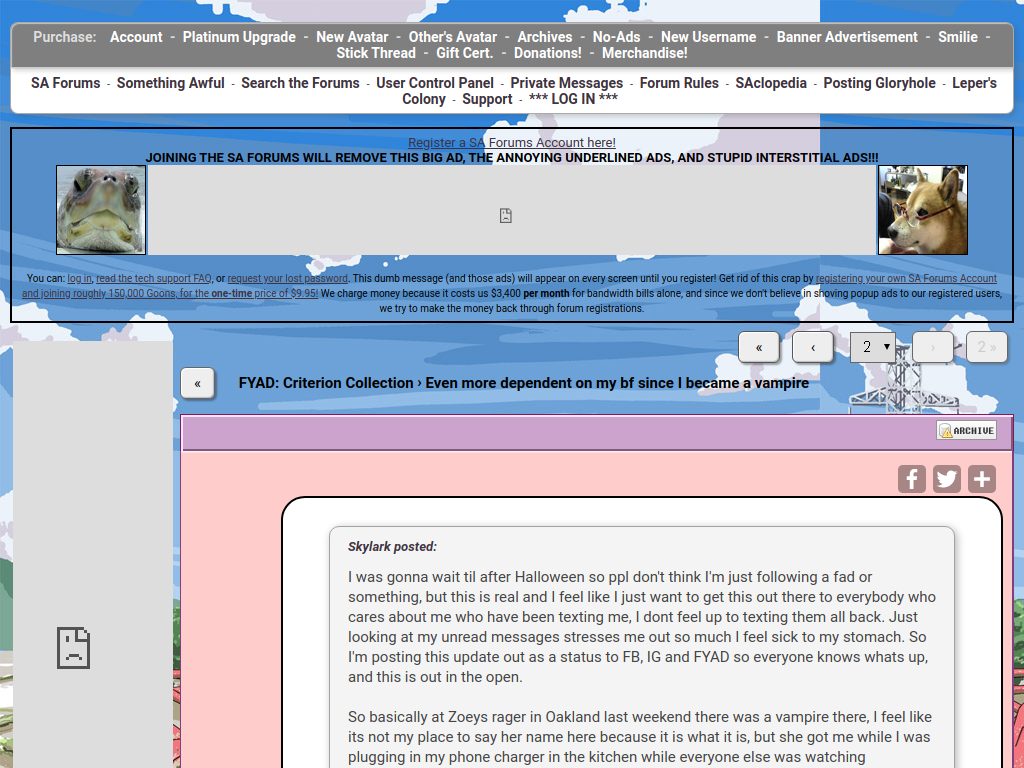Image resolution: width=1024 pixels, height=768 pixels.
Task: Open Forum Rules
Action: tap(679, 83)
